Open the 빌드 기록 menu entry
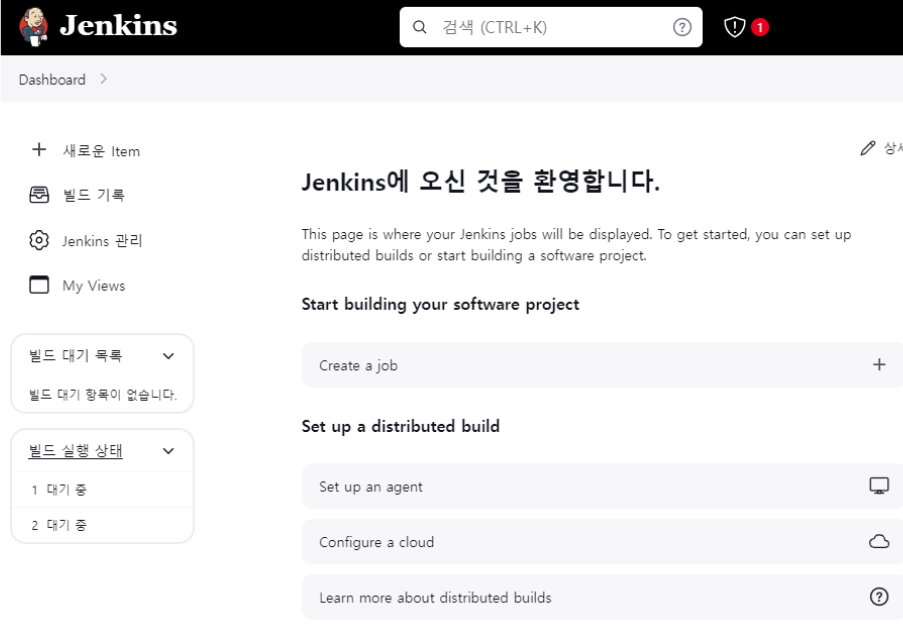The height and width of the screenshot is (626, 903). tap(93, 195)
